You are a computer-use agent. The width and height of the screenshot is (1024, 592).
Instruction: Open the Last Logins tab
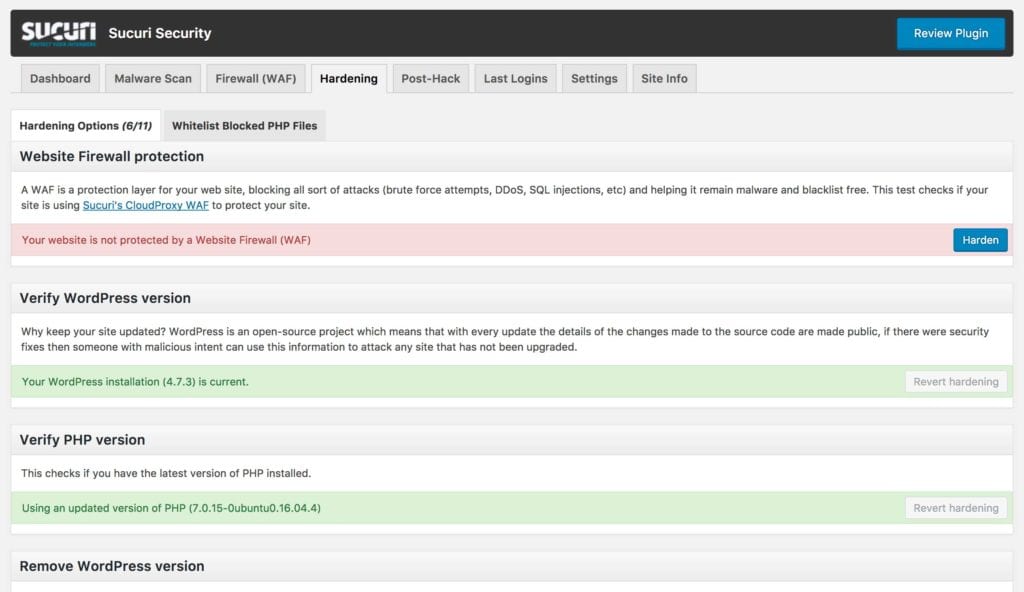click(515, 78)
